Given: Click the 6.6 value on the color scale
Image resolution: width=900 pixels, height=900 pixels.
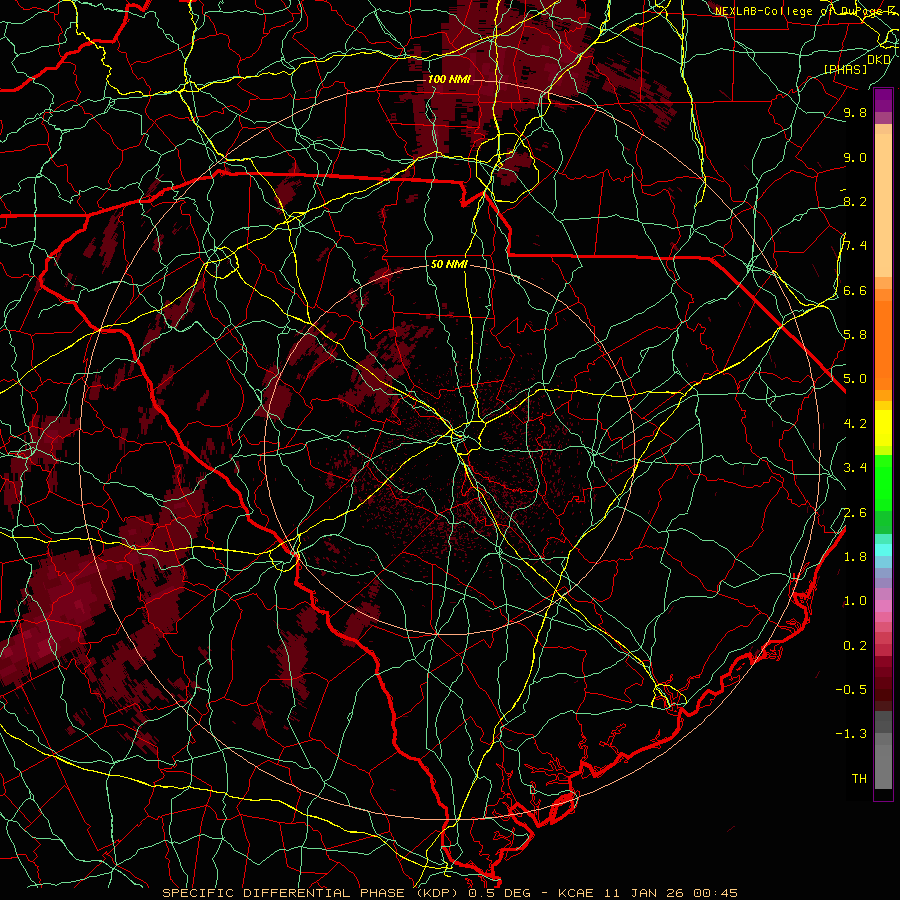Looking at the screenshot, I should coord(855,290).
